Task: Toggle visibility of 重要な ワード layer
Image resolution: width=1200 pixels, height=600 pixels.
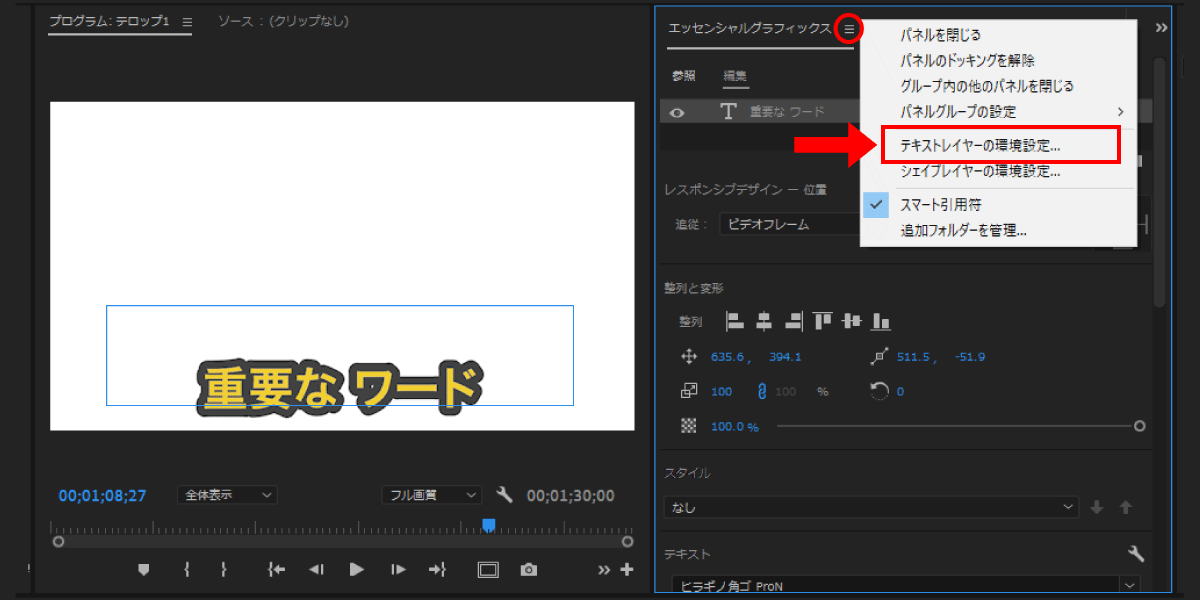Action: tap(677, 112)
